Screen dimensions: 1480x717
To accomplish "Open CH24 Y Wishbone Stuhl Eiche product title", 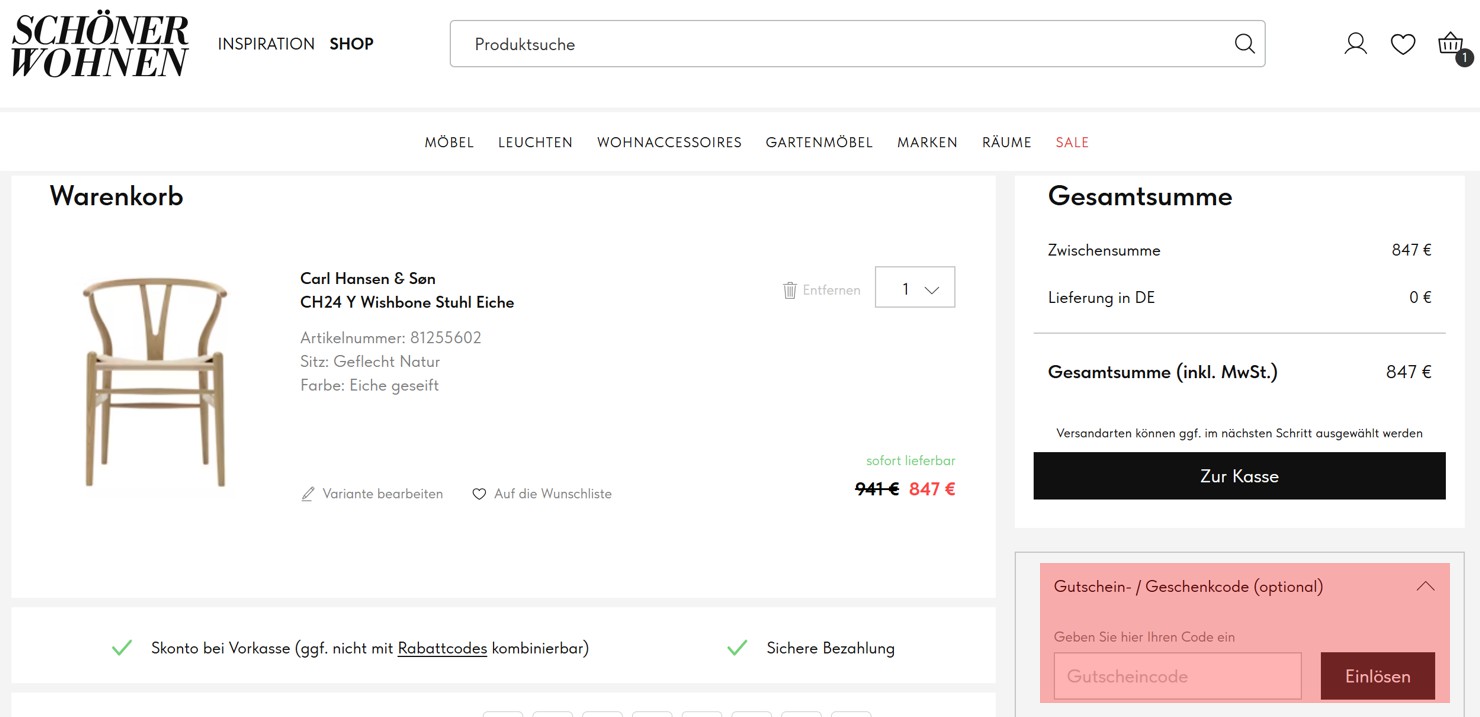I will tap(407, 302).
